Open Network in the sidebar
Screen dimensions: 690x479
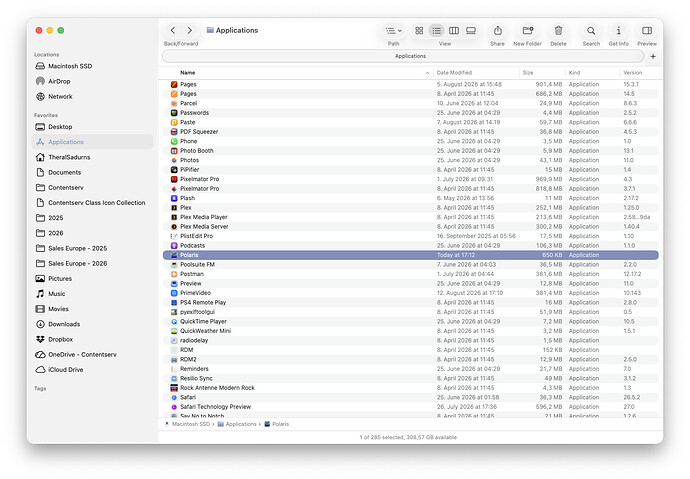(x=92, y=96)
